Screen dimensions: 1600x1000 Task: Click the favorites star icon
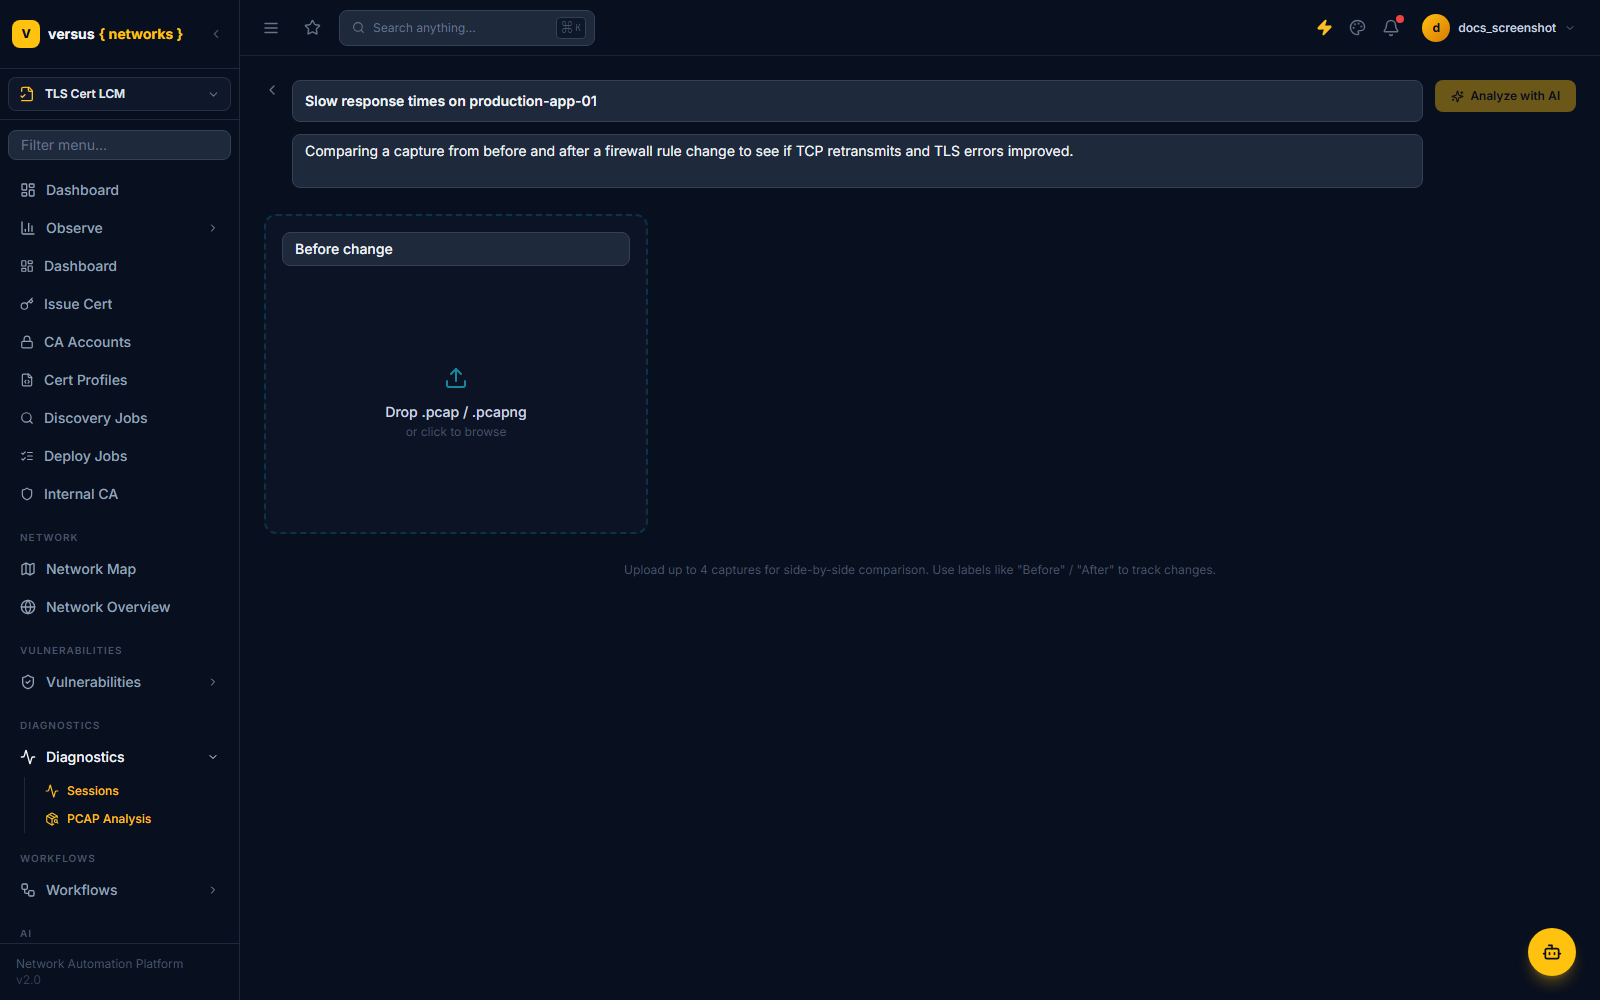(313, 28)
